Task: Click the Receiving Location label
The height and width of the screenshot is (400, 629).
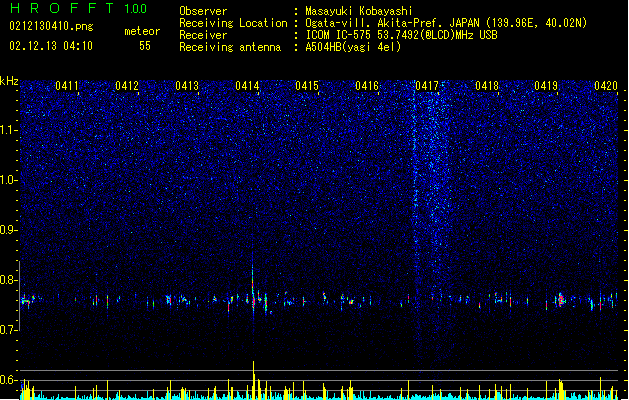Action: coord(233,23)
